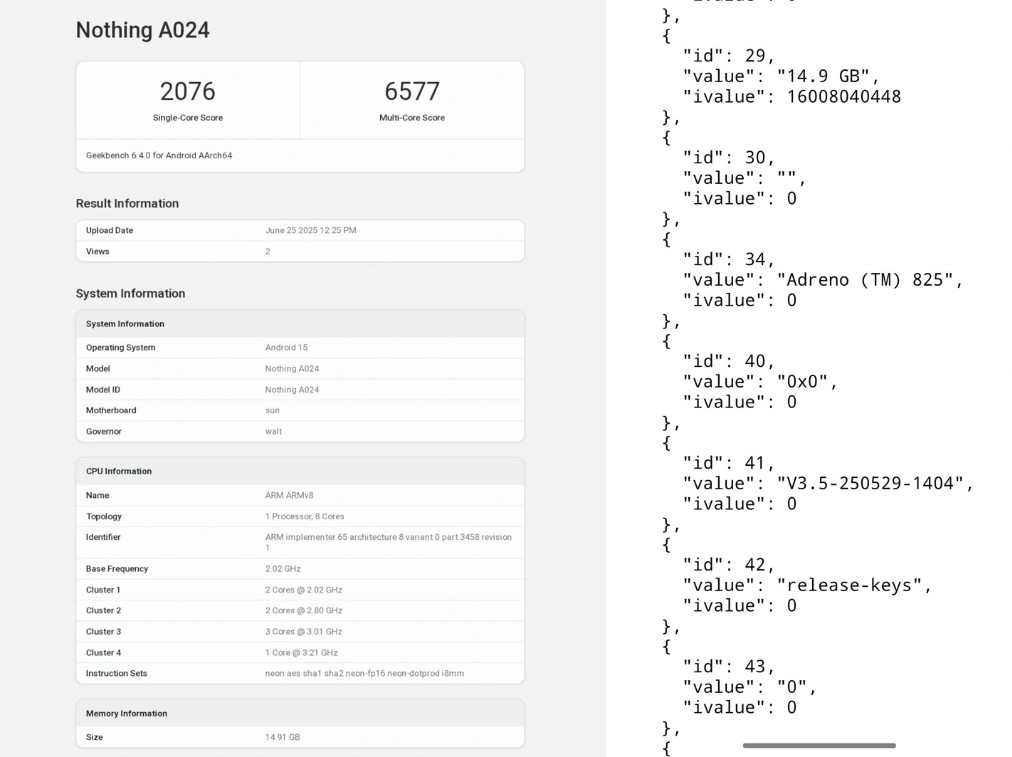Select JSON ivalue 16008040448

pos(844,97)
